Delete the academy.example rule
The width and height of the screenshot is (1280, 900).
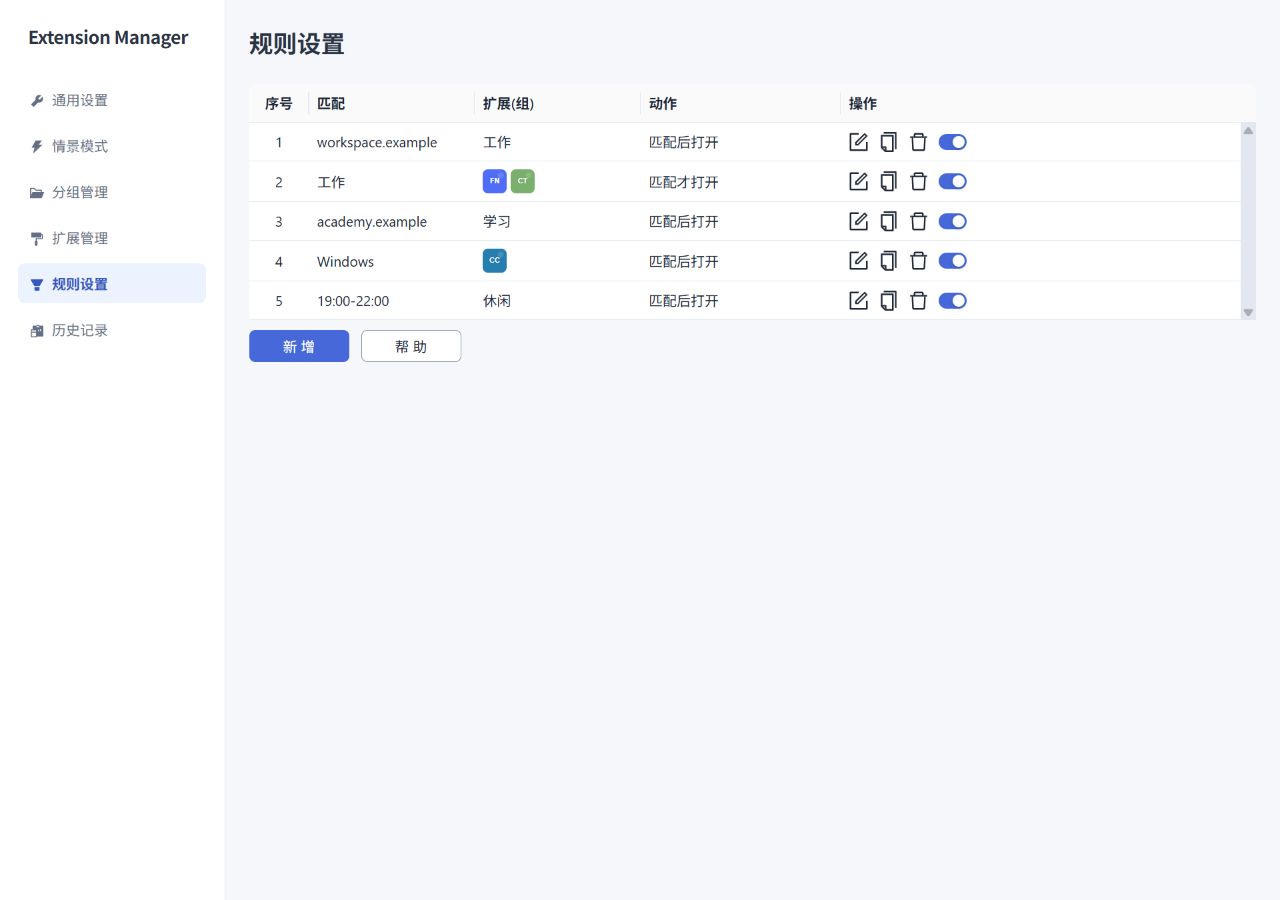click(x=918, y=221)
